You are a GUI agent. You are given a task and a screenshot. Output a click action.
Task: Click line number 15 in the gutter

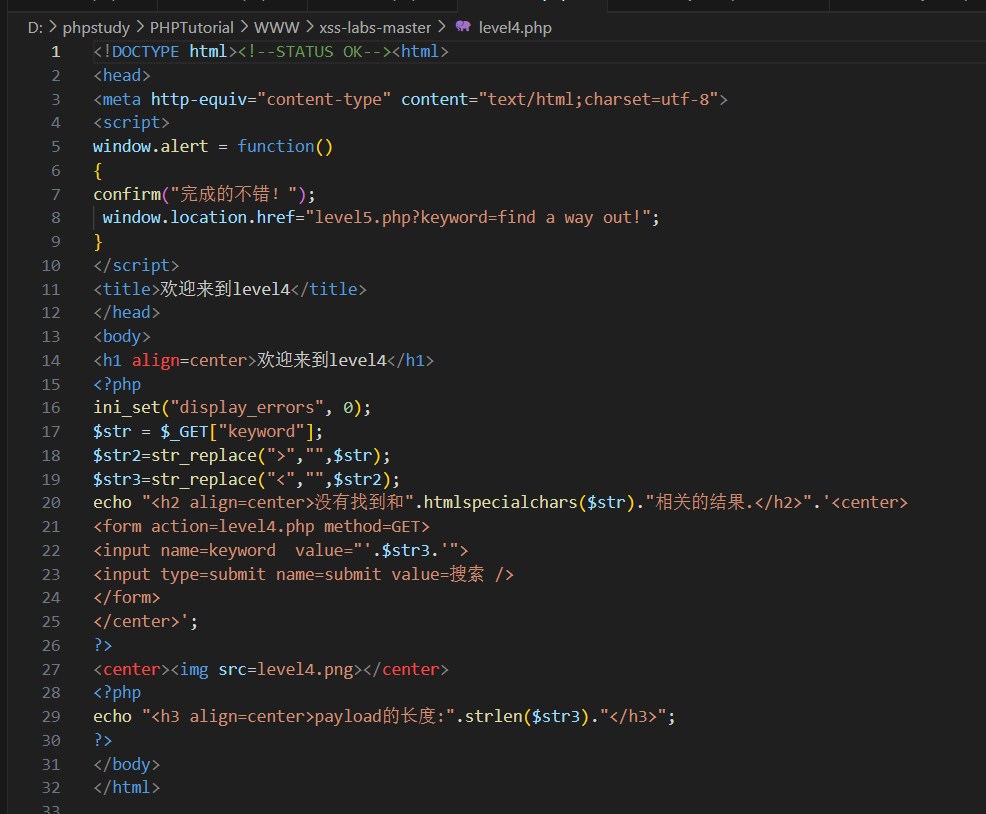pos(51,384)
